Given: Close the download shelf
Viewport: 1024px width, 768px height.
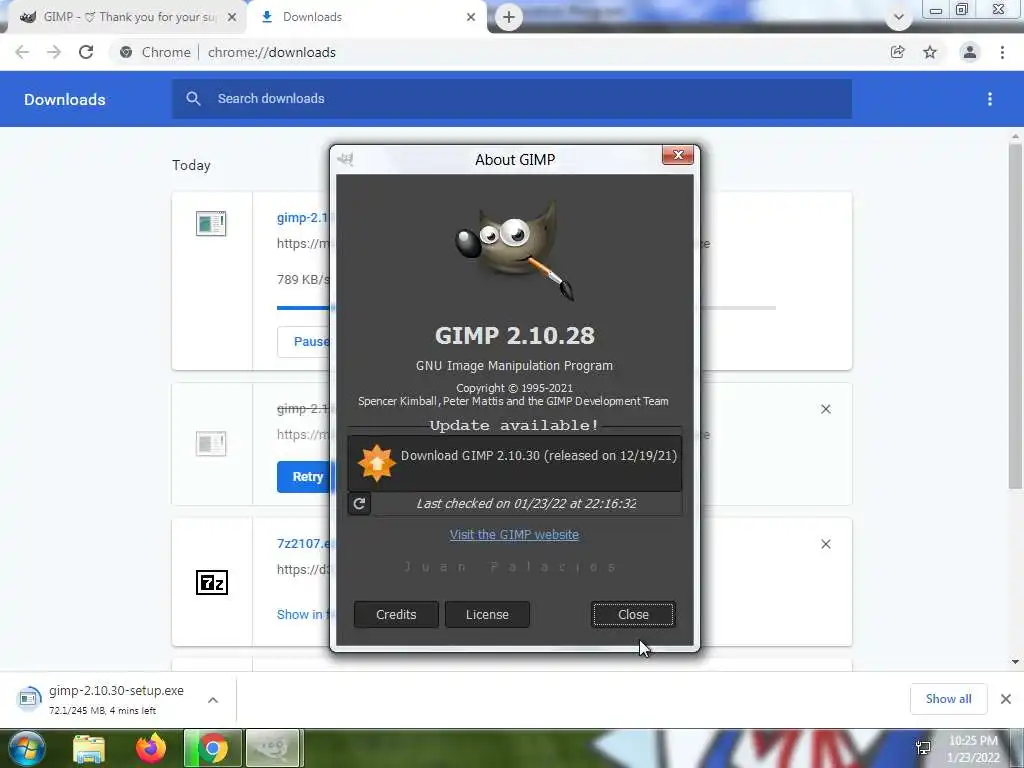Looking at the screenshot, I should click(1006, 699).
